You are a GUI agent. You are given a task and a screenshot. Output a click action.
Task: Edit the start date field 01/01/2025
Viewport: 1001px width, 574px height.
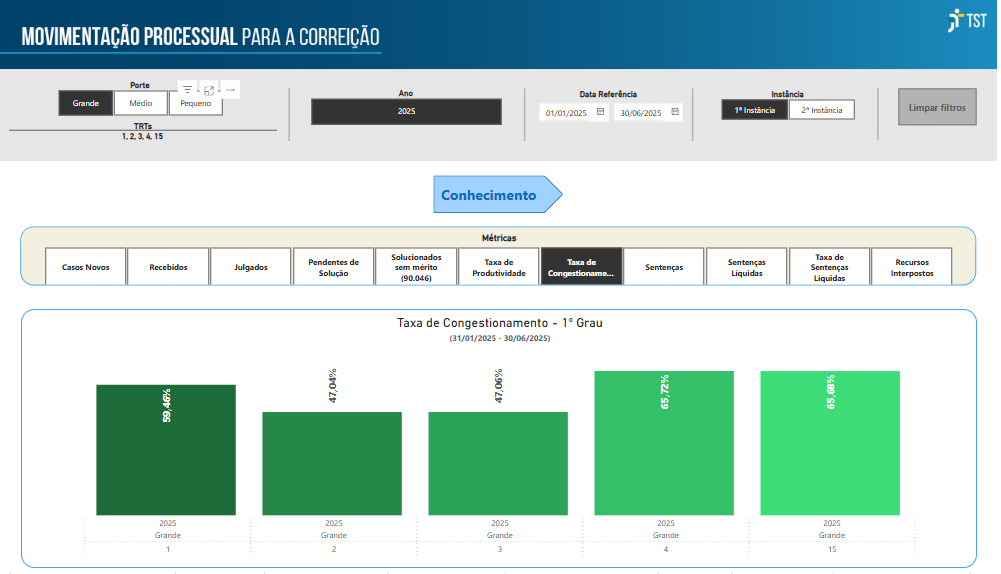[x=567, y=113]
